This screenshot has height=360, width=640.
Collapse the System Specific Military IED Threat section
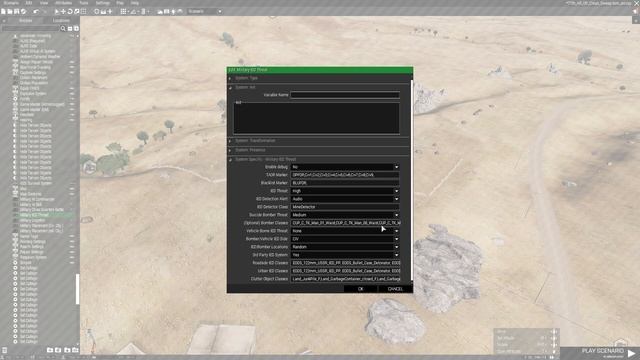[x=230, y=160]
